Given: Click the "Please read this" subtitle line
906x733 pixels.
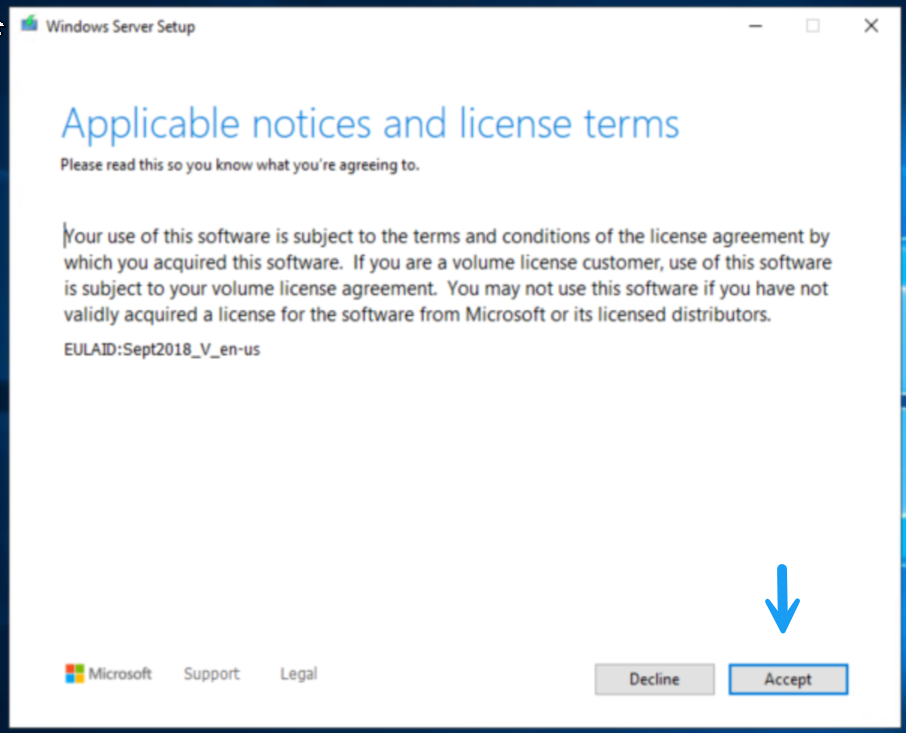Looking at the screenshot, I should tap(239, 165).
